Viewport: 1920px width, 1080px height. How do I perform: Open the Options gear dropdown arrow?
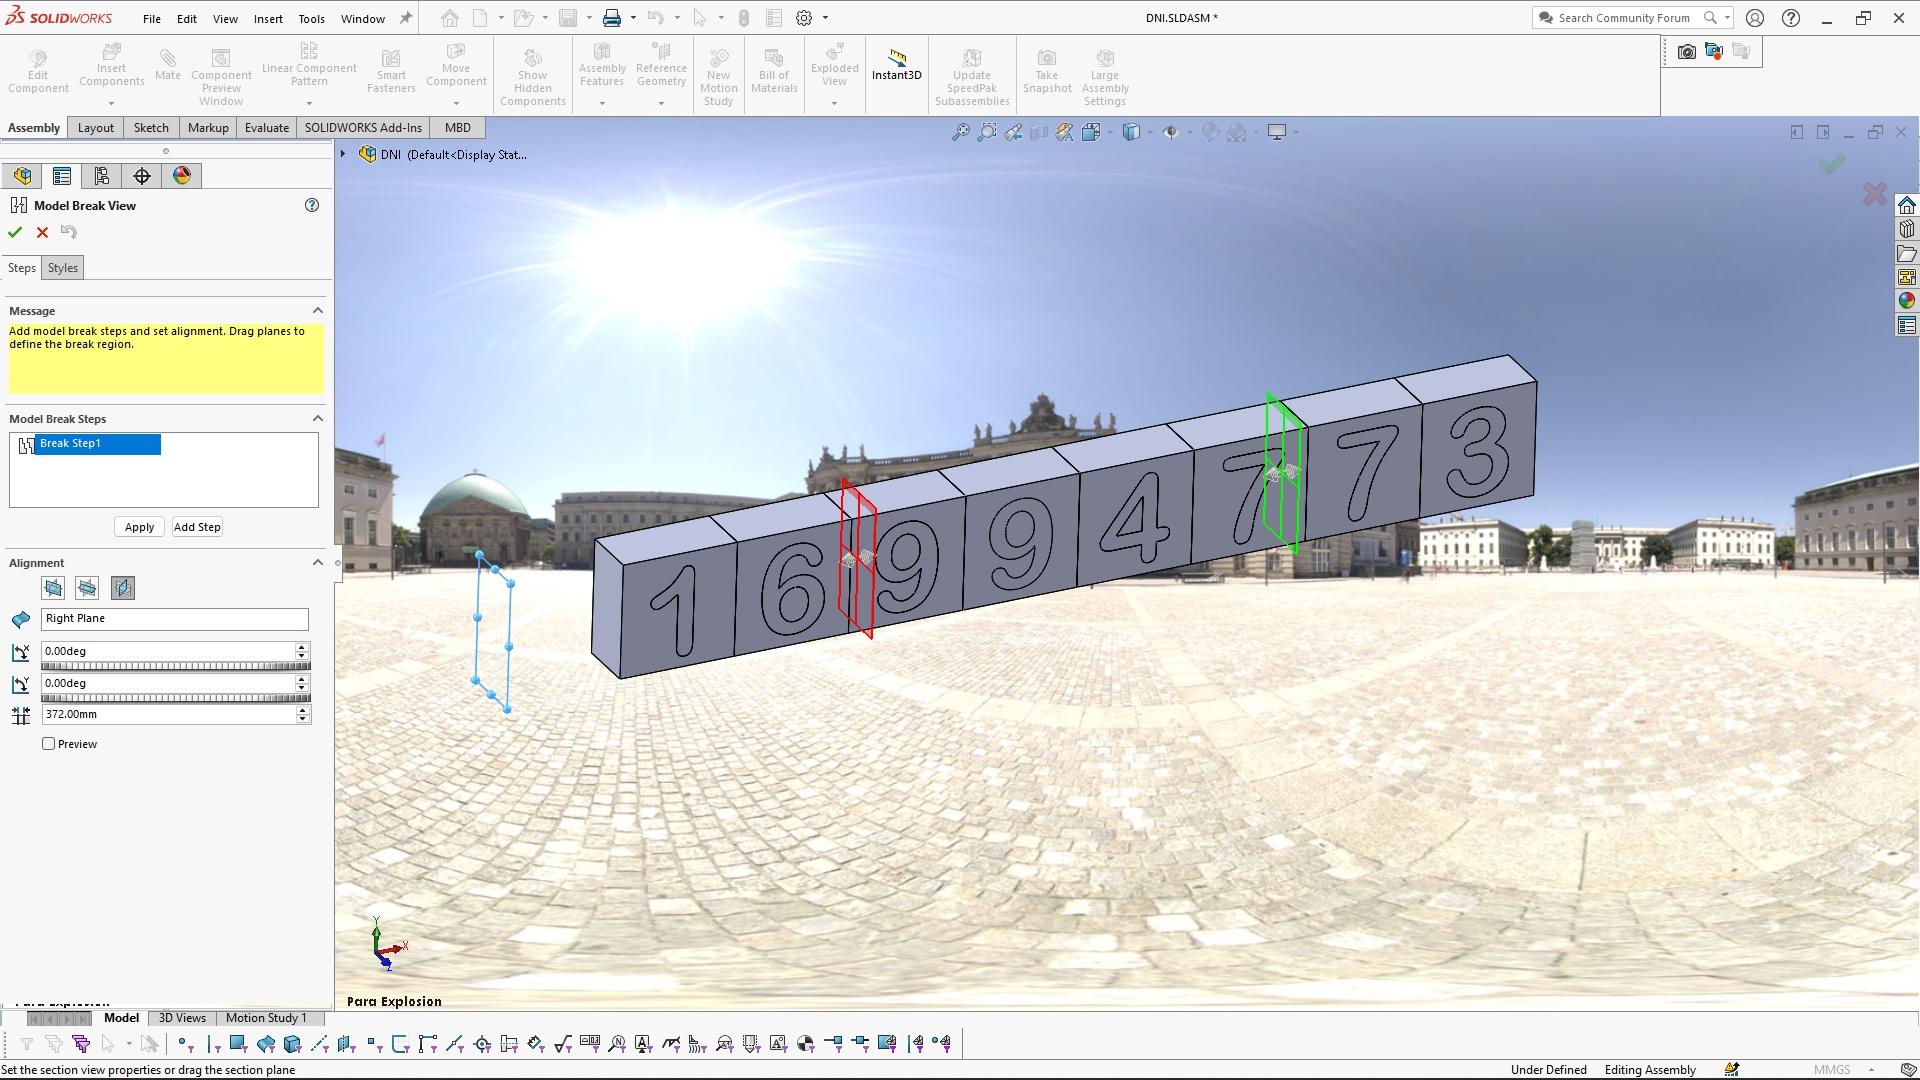coord(825,18)
